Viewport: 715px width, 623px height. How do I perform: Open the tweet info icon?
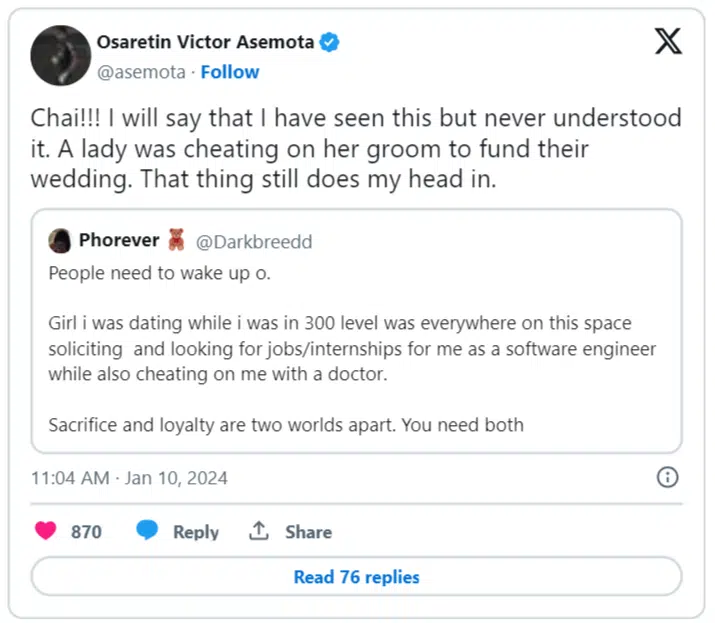(668, 477)
